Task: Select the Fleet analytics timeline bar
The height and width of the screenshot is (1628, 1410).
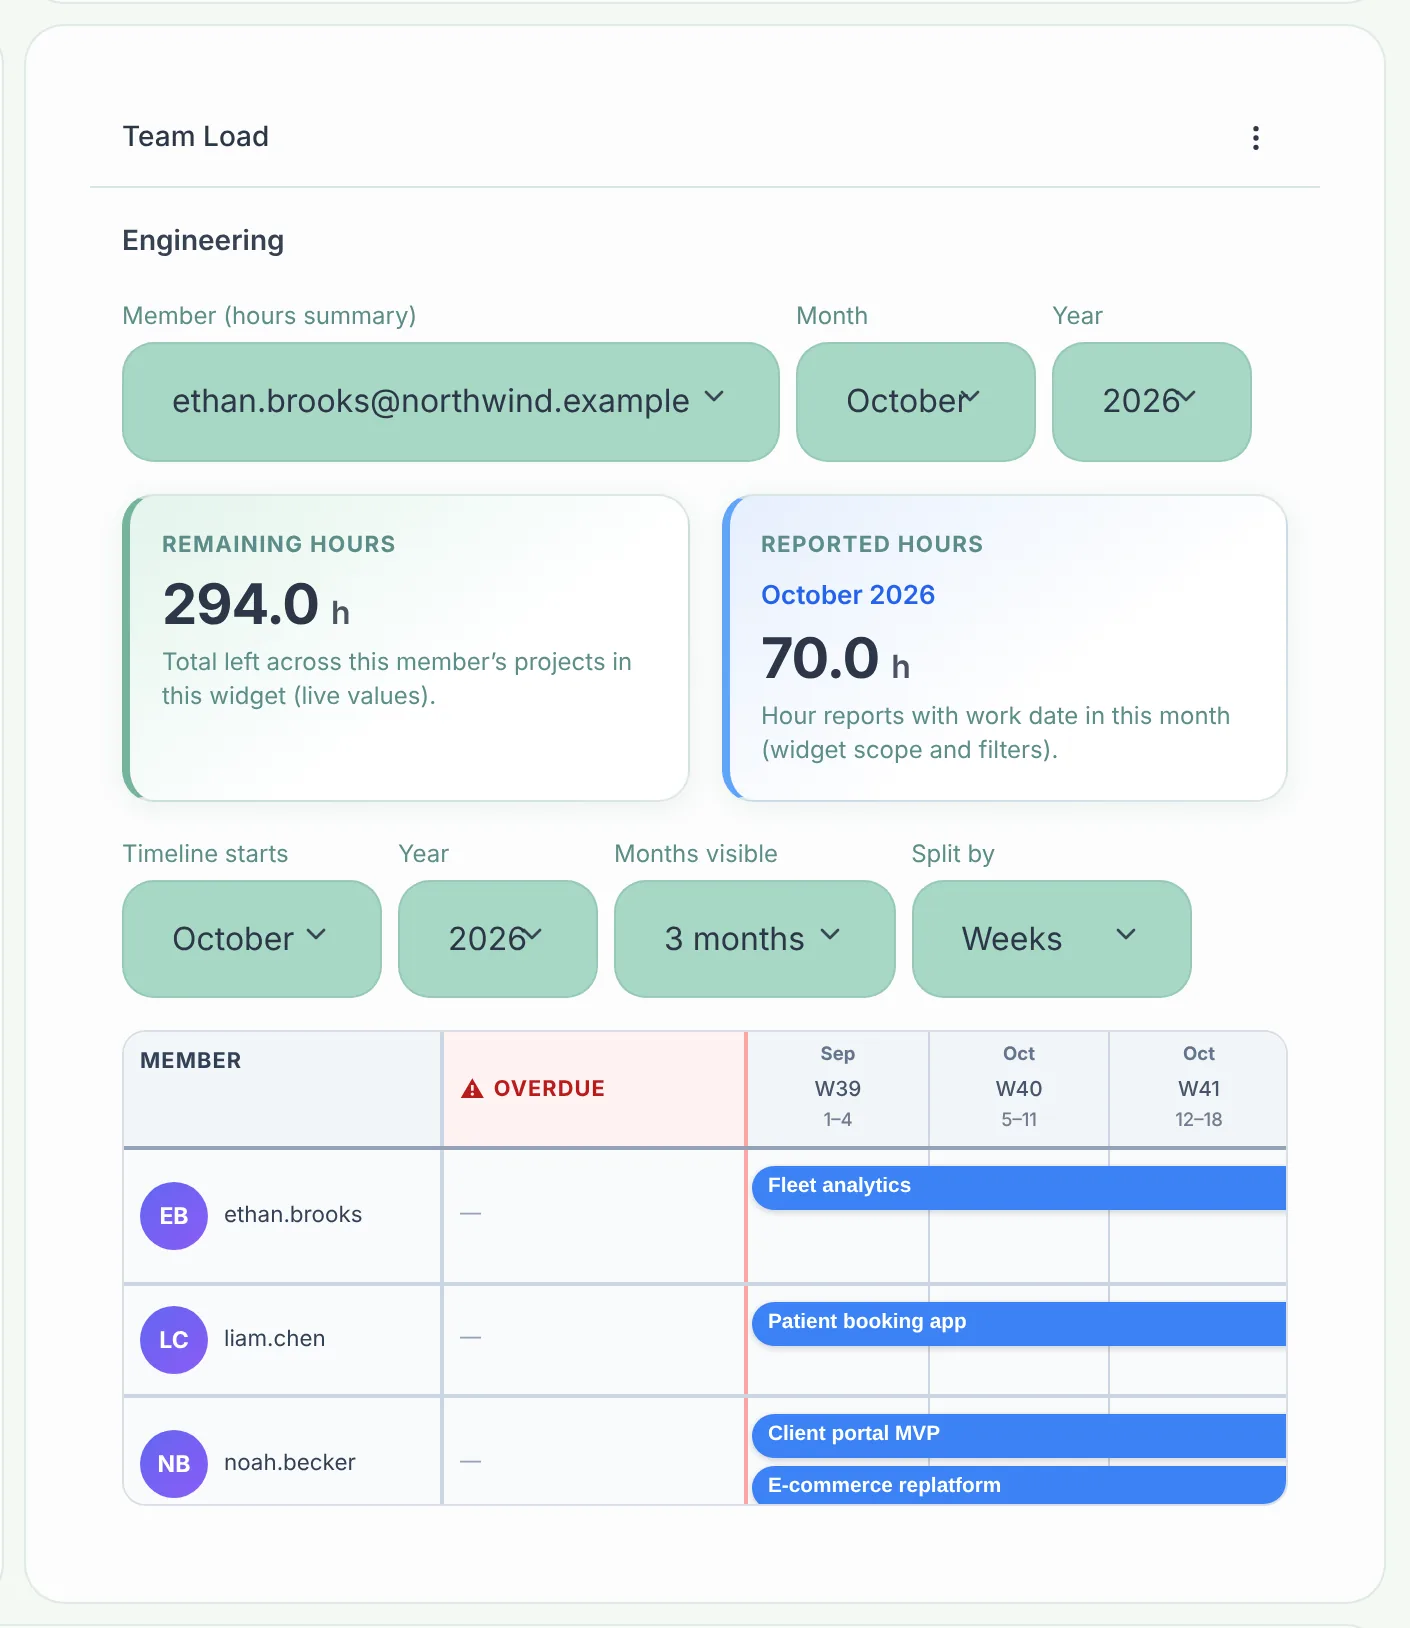Action: pyautogui.click(x=1019, y=1187)
